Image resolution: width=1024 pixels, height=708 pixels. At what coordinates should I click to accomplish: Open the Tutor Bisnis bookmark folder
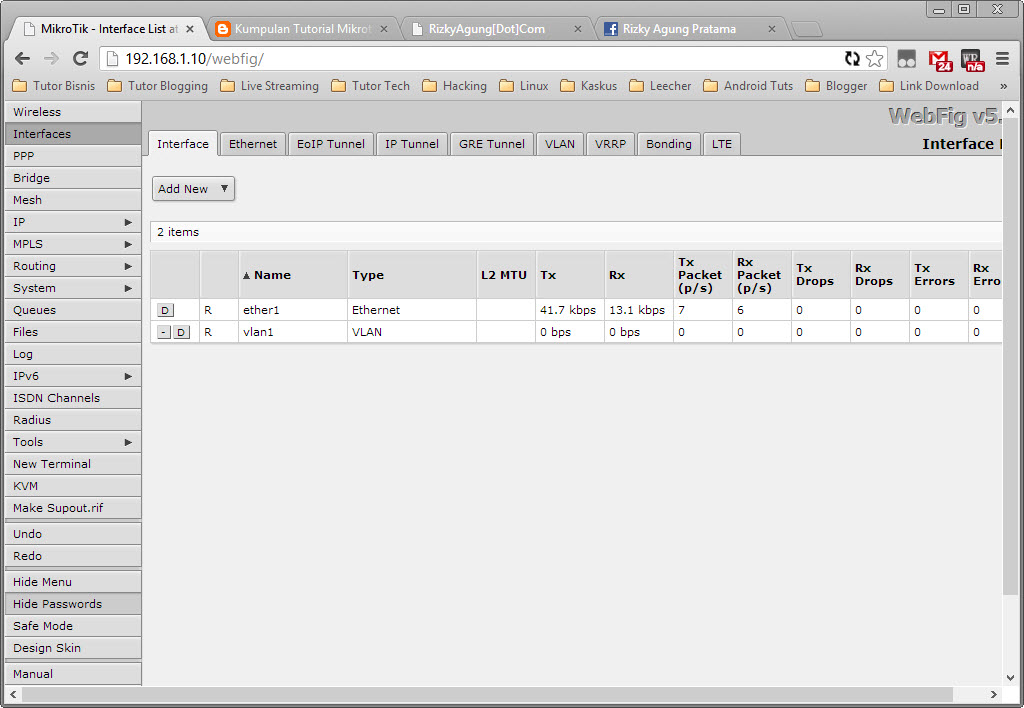click(54, 86)
